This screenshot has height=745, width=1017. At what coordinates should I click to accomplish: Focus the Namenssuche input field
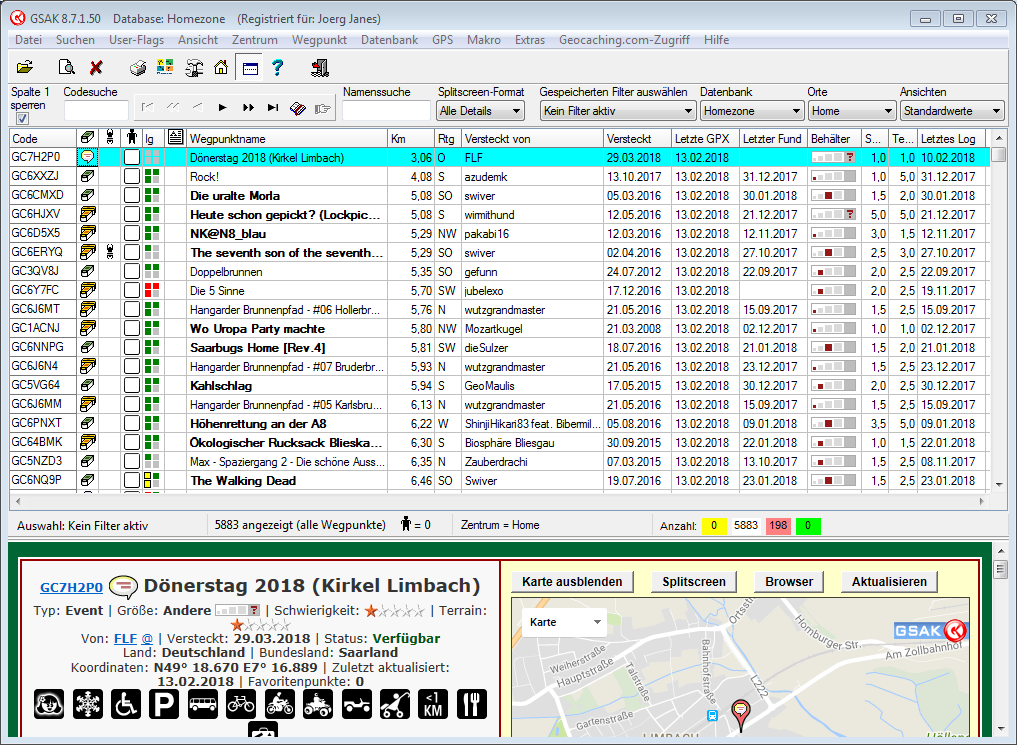point(387,111)
